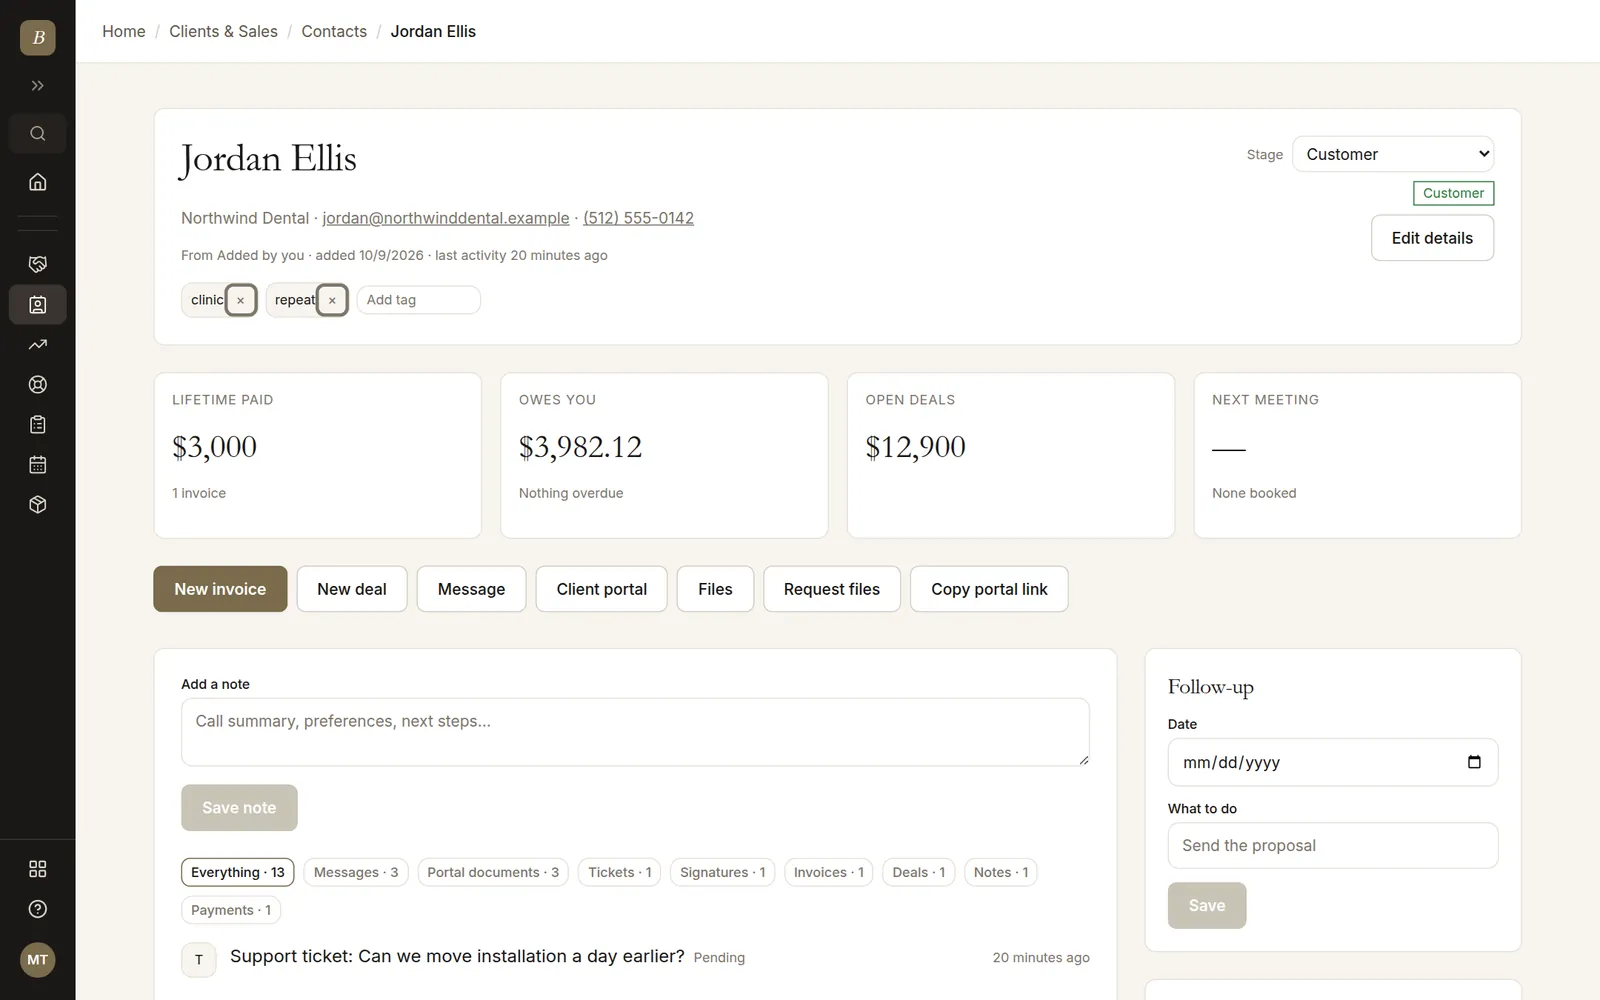
Task: Click the jordan@northwinddental.example email link
Action: [446, 218]
